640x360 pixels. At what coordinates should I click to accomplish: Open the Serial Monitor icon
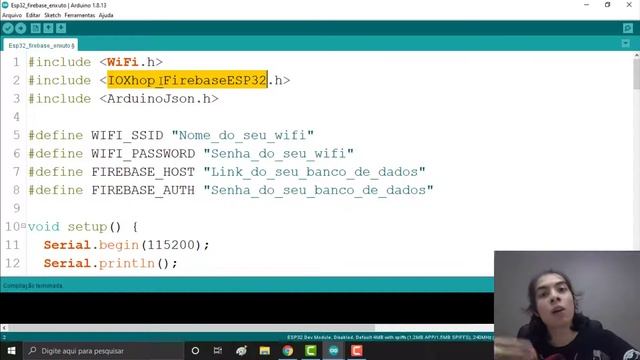point(628,28)
